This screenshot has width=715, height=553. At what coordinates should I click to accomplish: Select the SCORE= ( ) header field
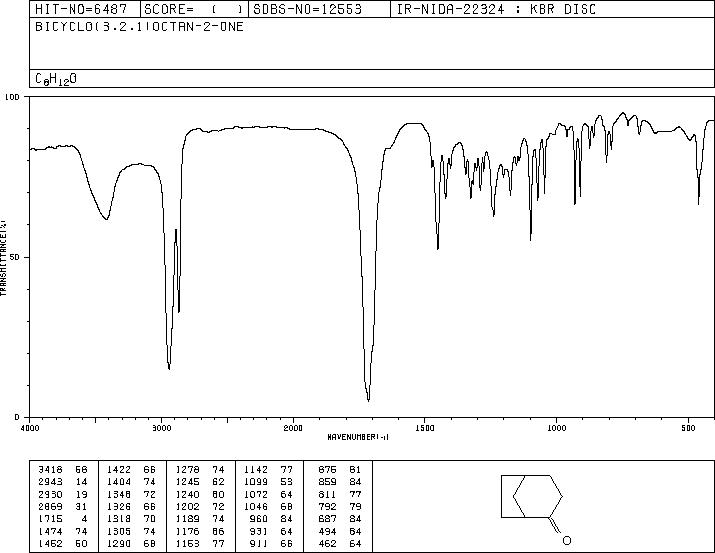[193, 9]
